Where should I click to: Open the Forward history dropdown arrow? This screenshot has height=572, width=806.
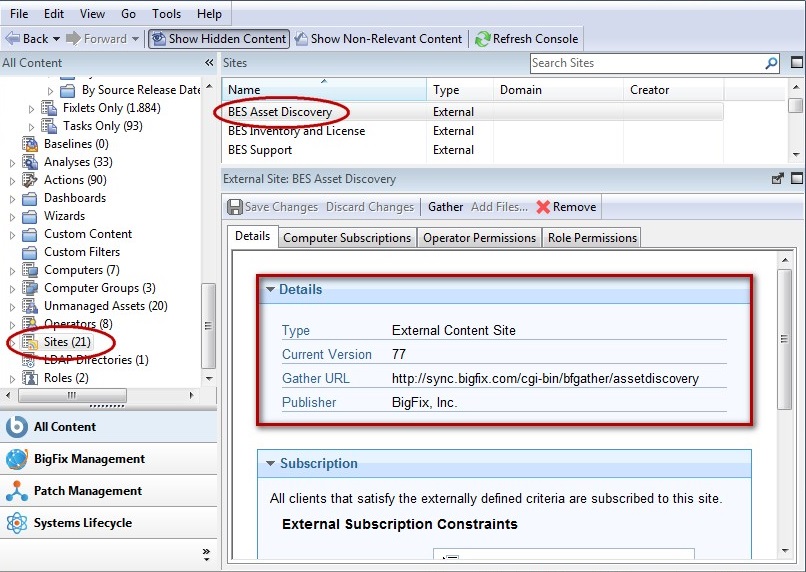pos(135,39)
